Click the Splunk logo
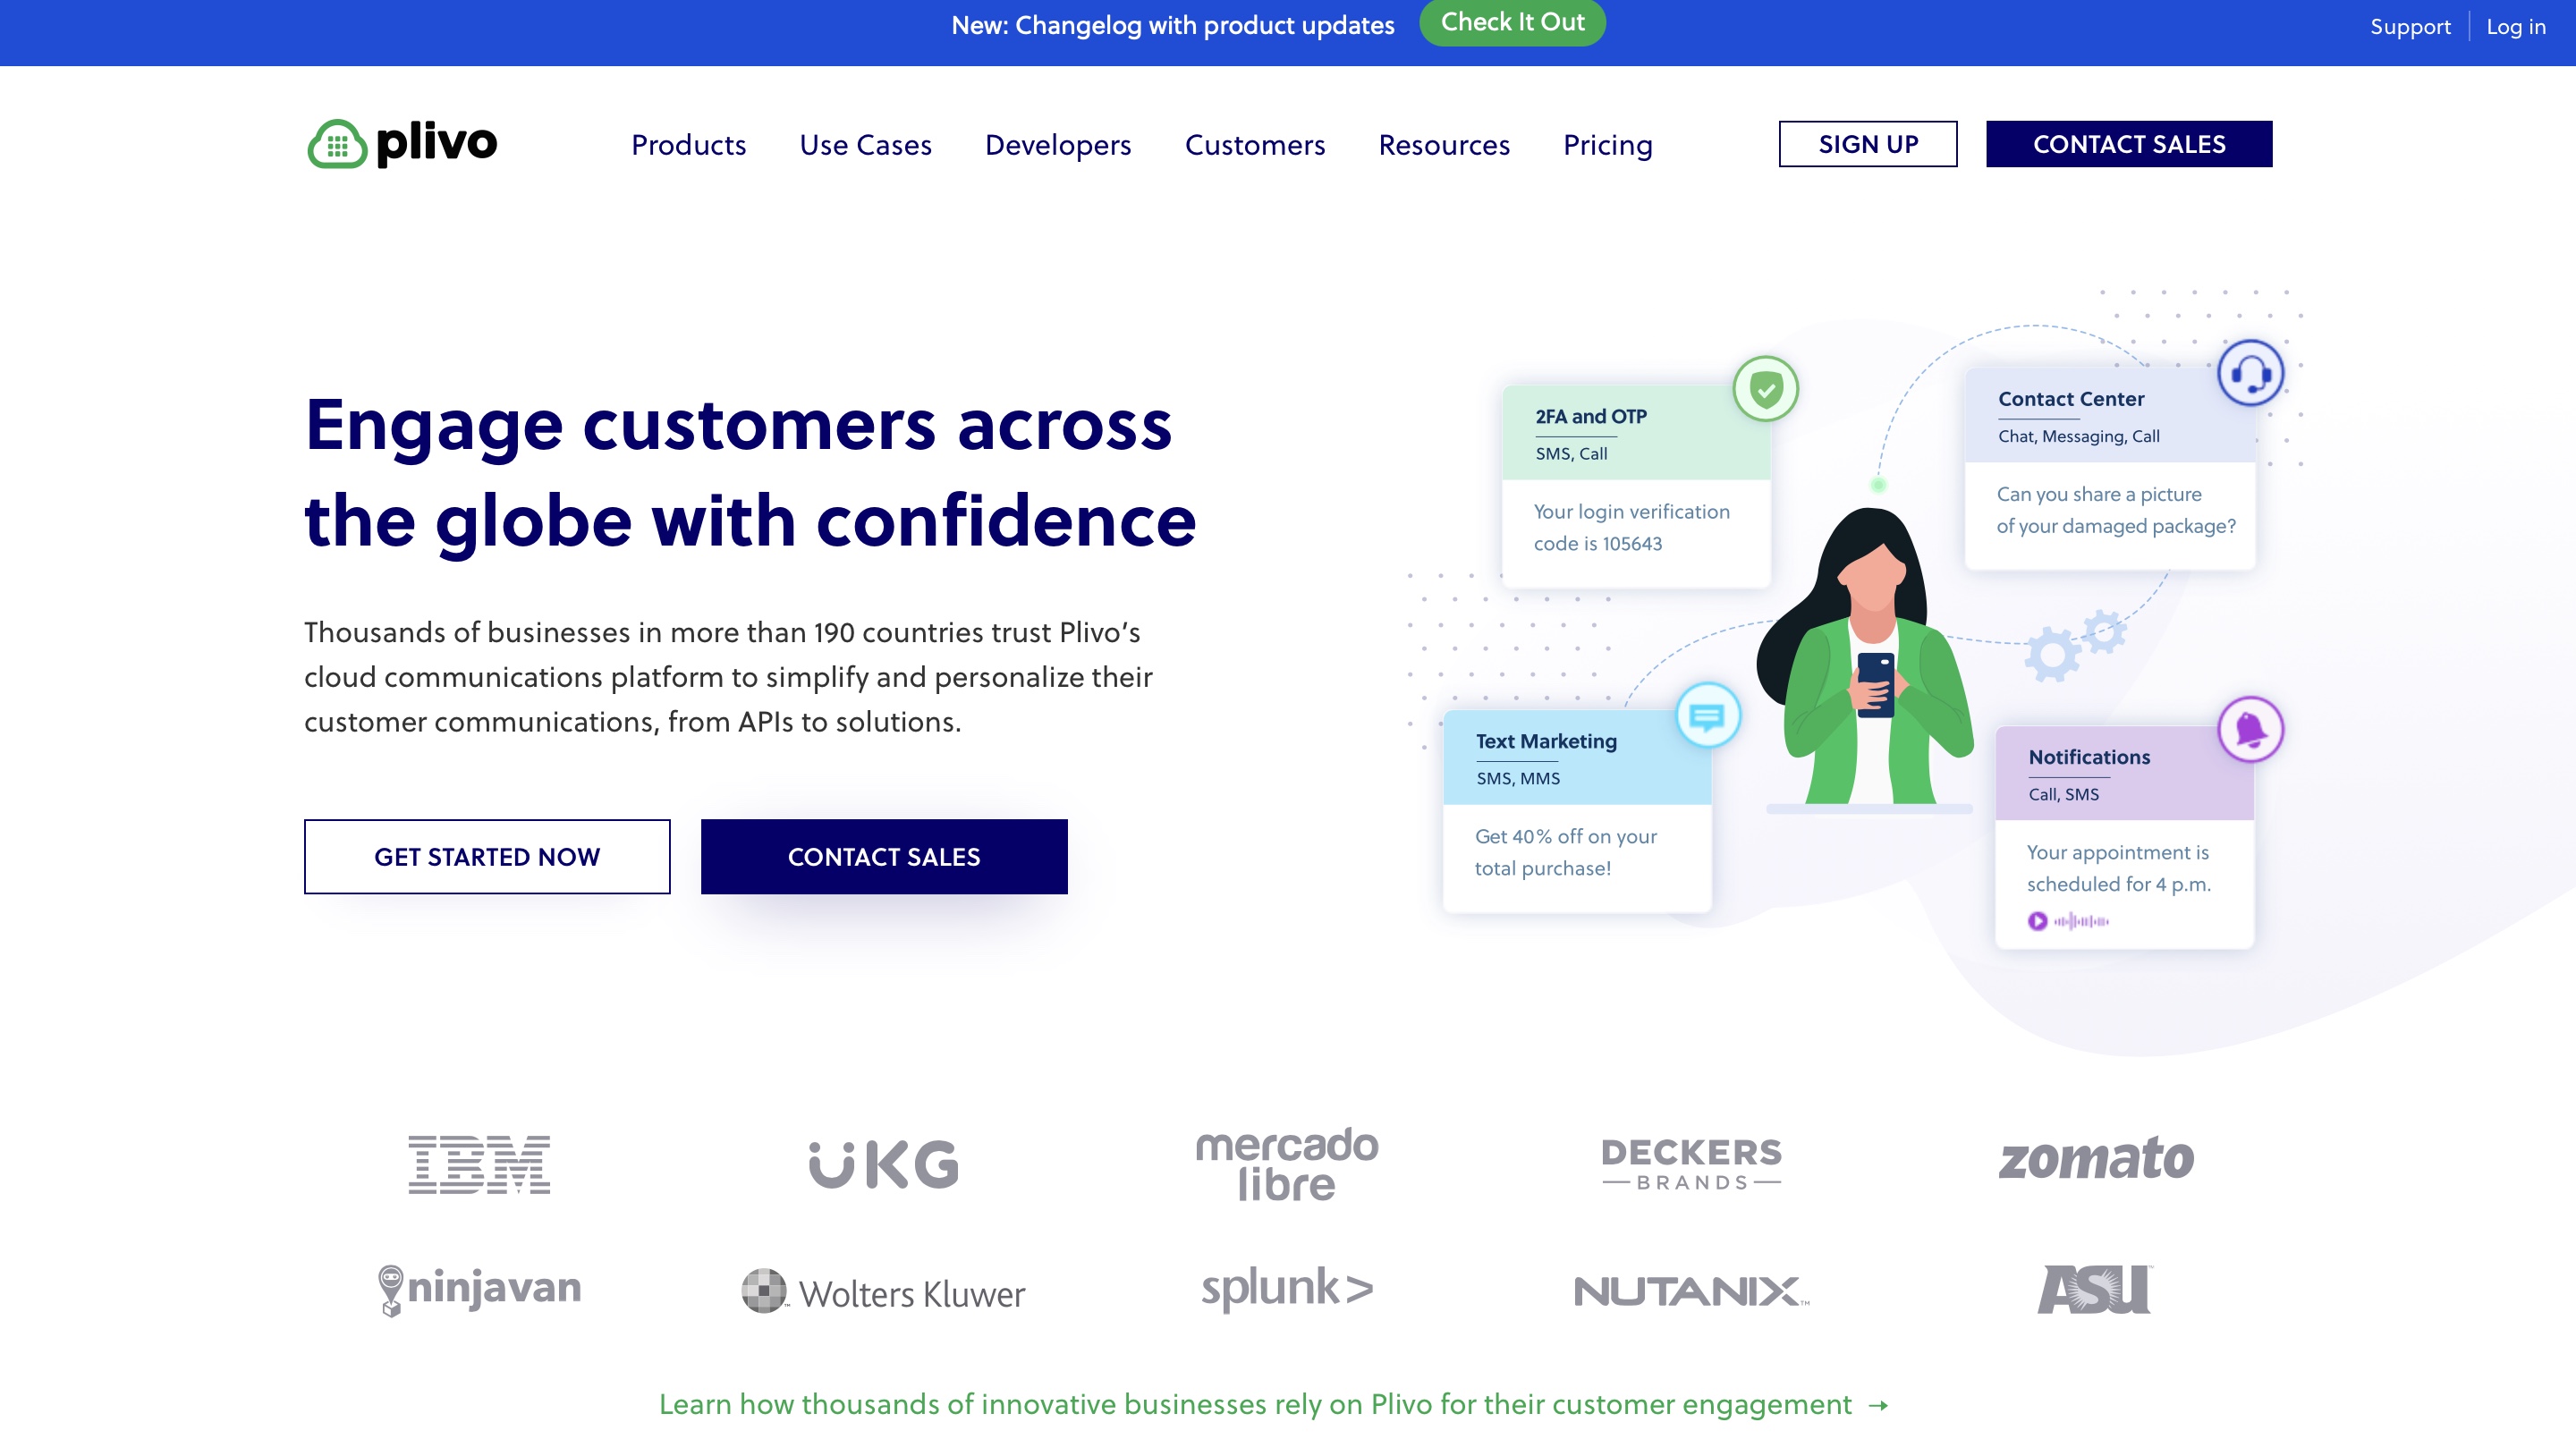2576x1456 pixels. (1288, 1288)
